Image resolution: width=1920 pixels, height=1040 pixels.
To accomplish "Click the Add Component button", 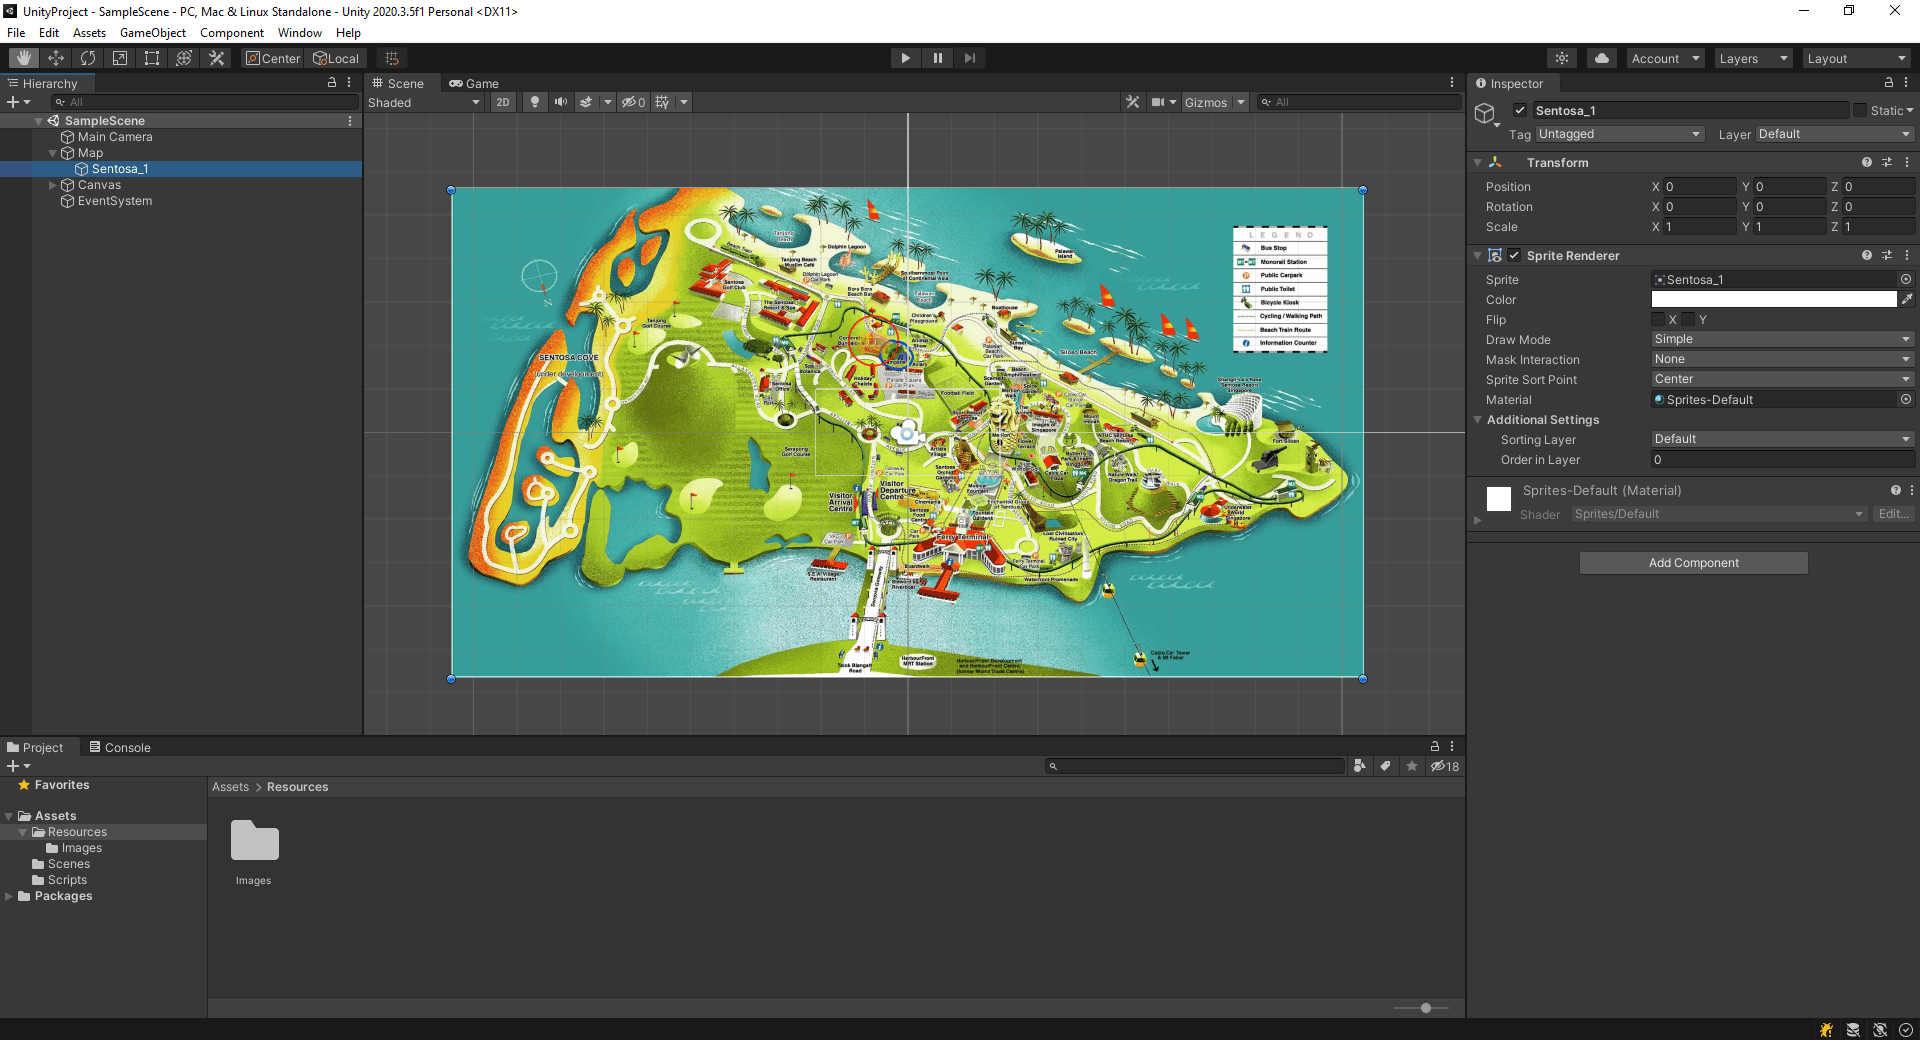I will tap(1692, 562).
